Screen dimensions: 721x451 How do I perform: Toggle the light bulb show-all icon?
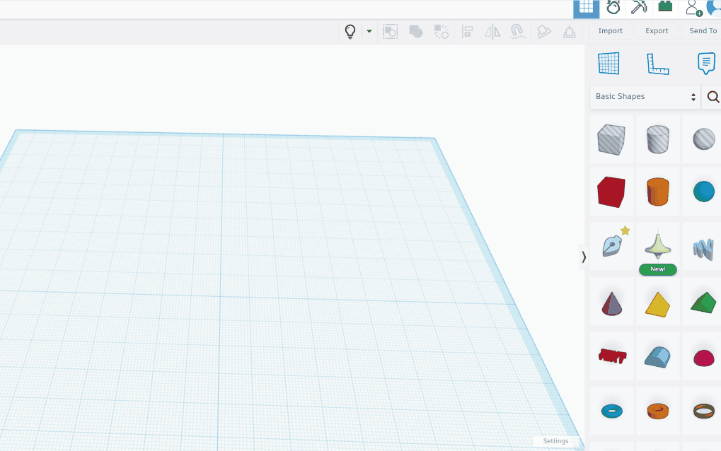click(350, 31)
